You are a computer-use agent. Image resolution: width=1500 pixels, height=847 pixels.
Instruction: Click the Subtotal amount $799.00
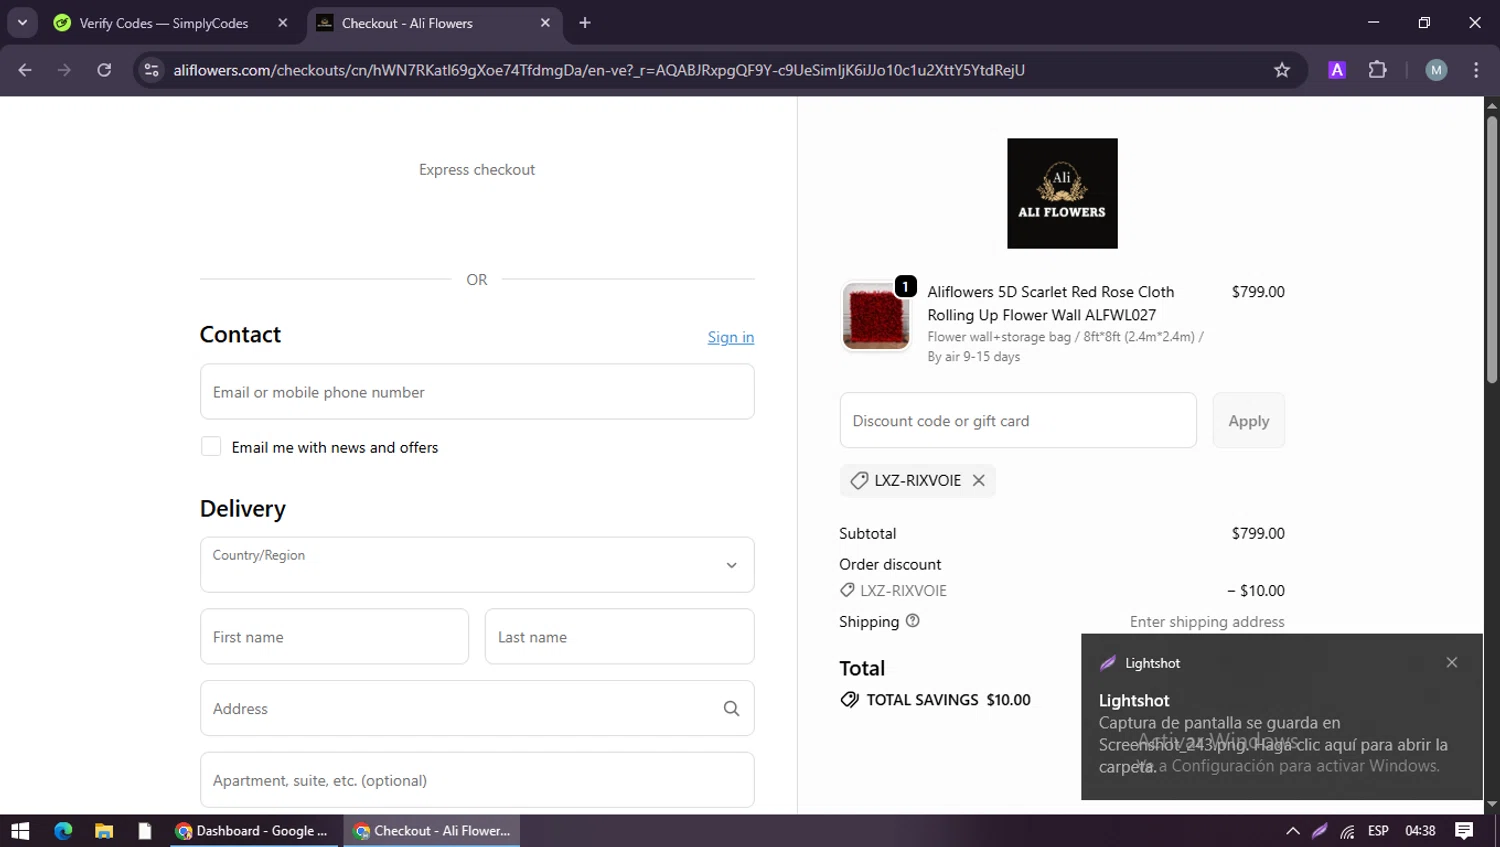[1258, 534]
